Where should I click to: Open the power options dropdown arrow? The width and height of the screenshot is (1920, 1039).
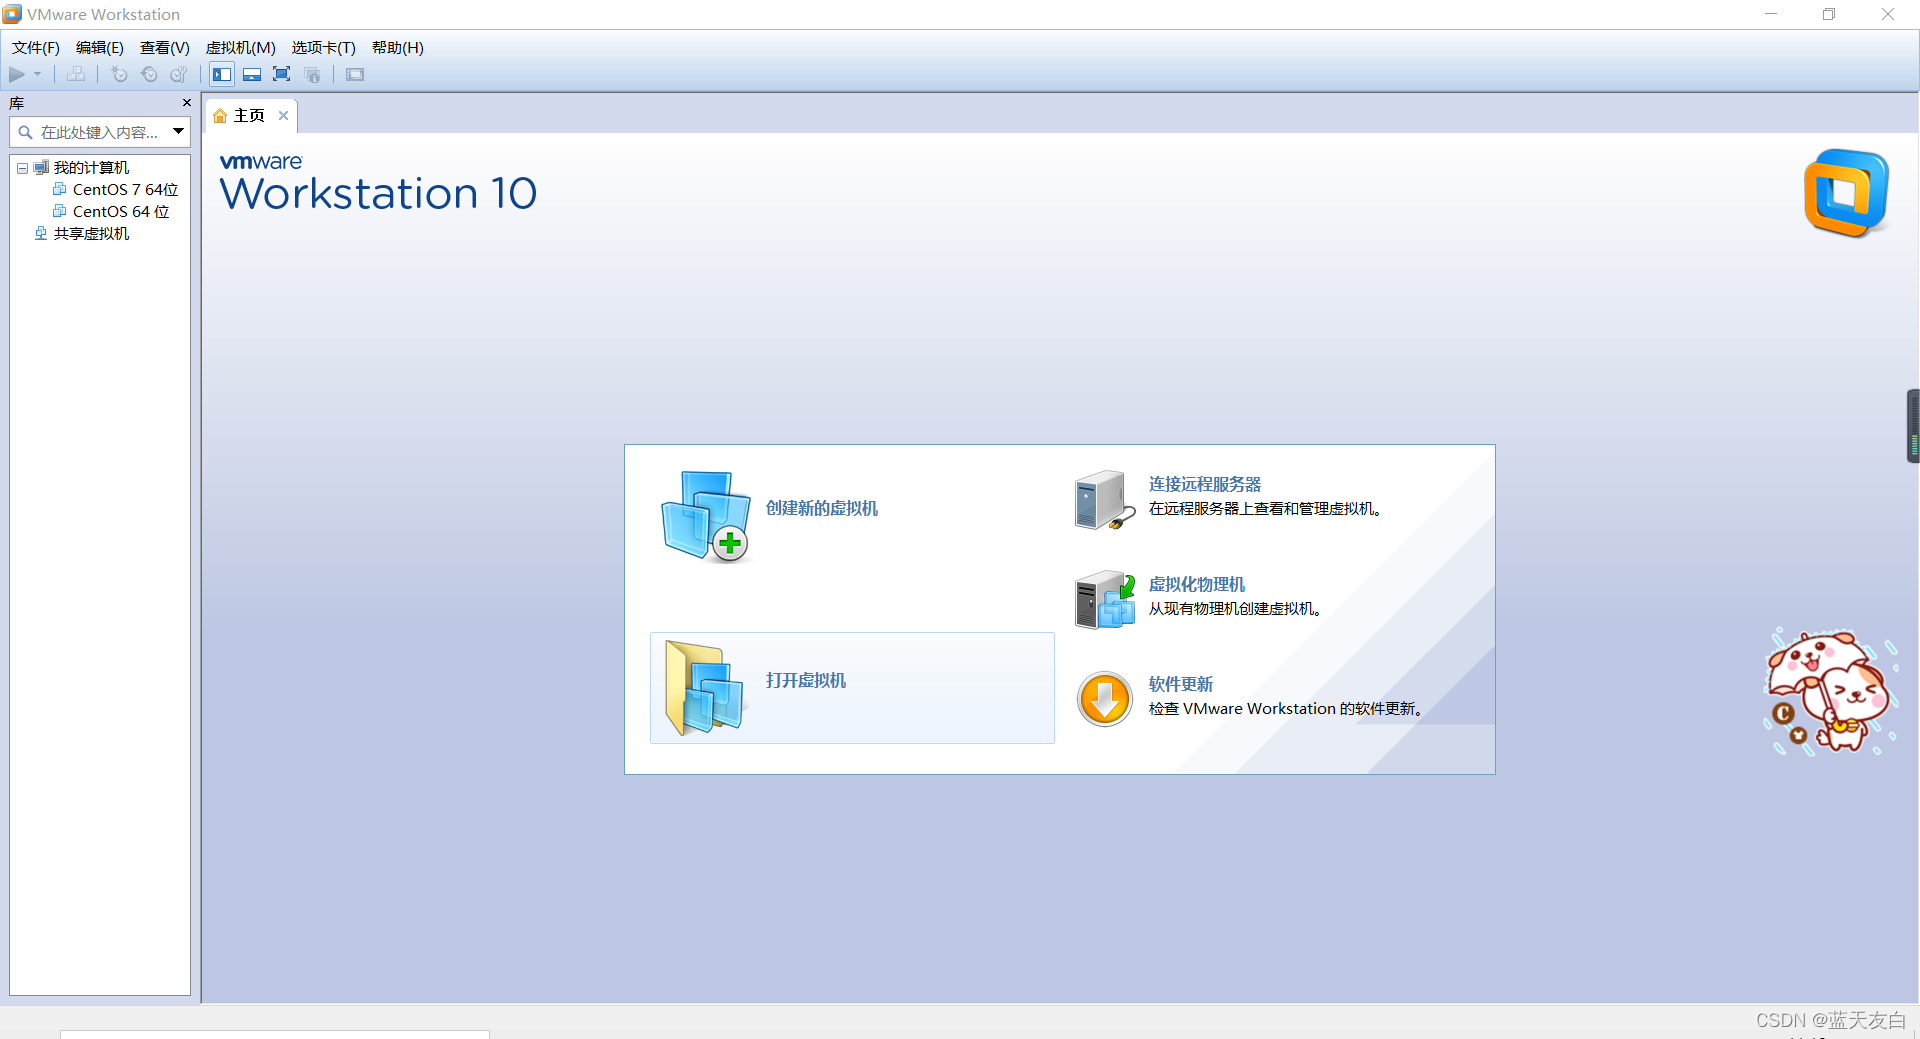coord(38,75)
